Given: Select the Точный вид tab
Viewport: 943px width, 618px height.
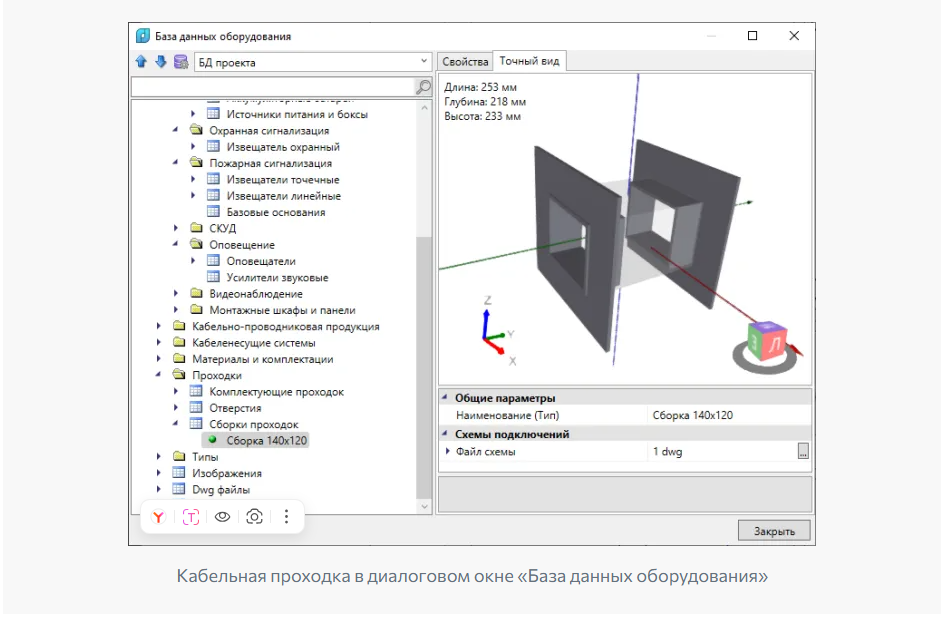Looking at the screenshot, I should [x=529, y=61].
